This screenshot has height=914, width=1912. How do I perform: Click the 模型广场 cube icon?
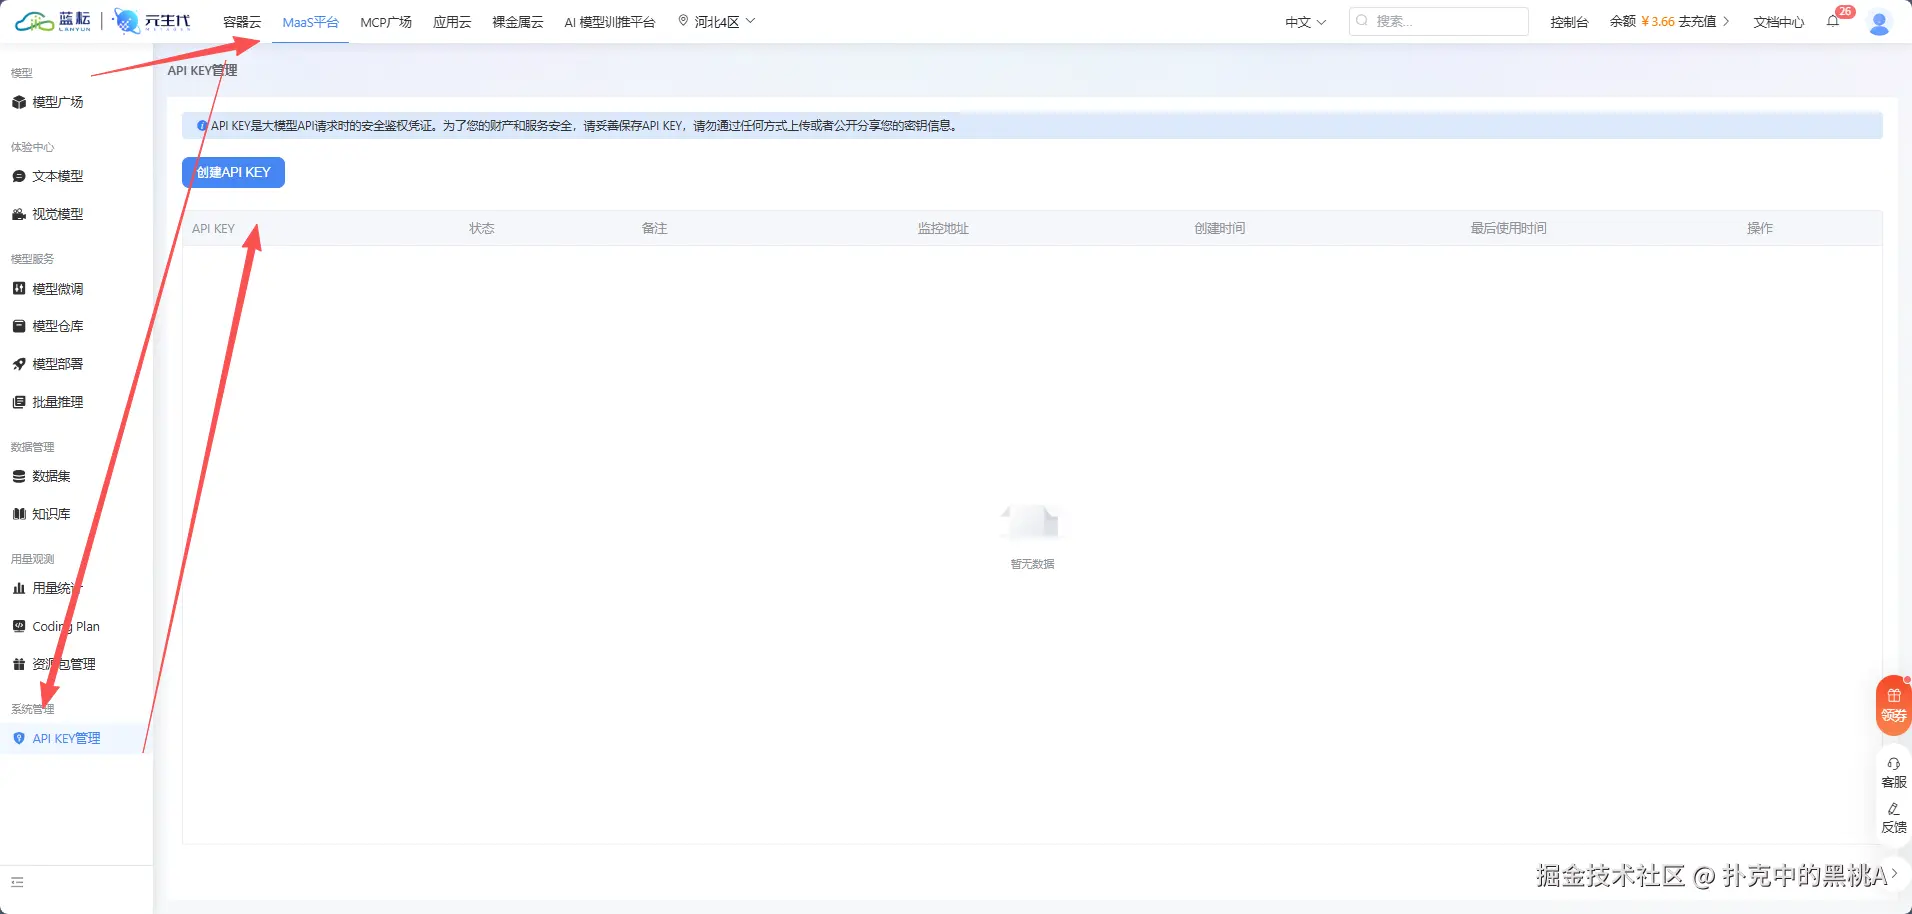[19, 102]
